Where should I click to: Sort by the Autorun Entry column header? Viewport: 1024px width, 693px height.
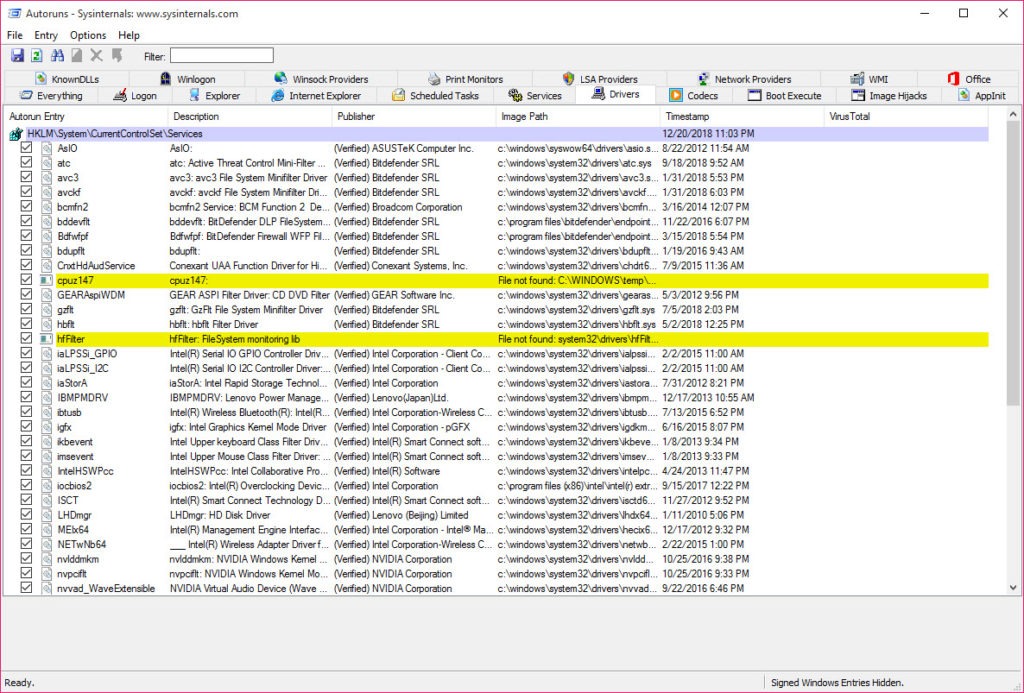86,116
